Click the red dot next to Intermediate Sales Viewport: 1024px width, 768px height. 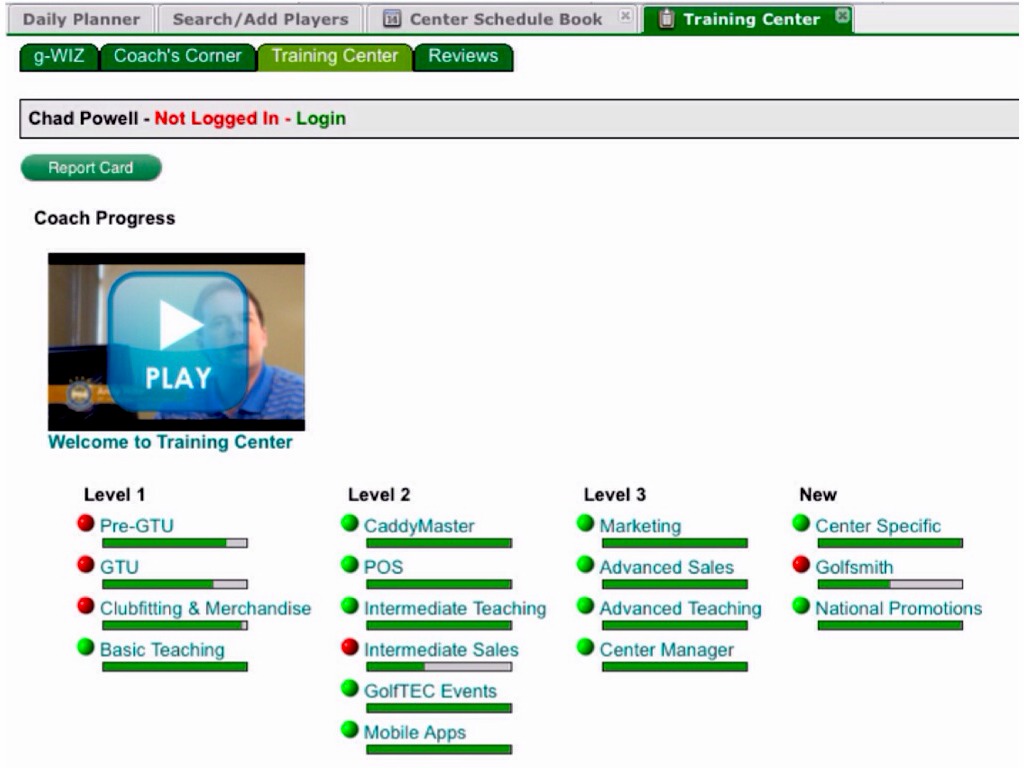350,648
